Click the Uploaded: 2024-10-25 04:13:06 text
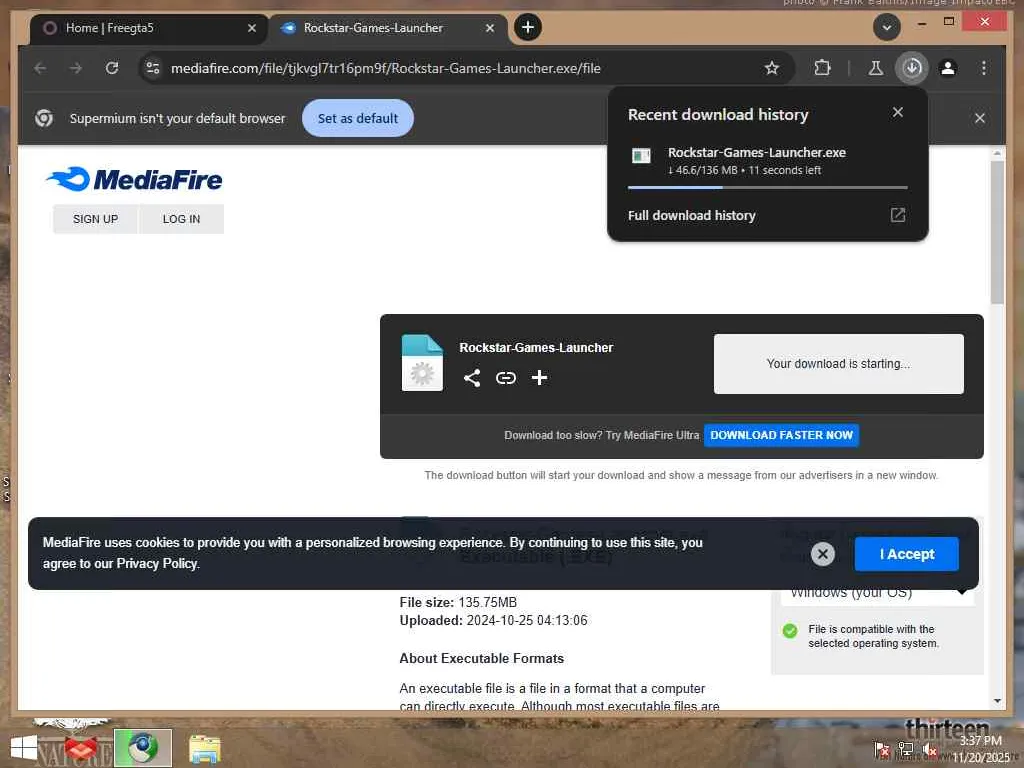The width and height of the screenshot is (1024, 768). 493,620
